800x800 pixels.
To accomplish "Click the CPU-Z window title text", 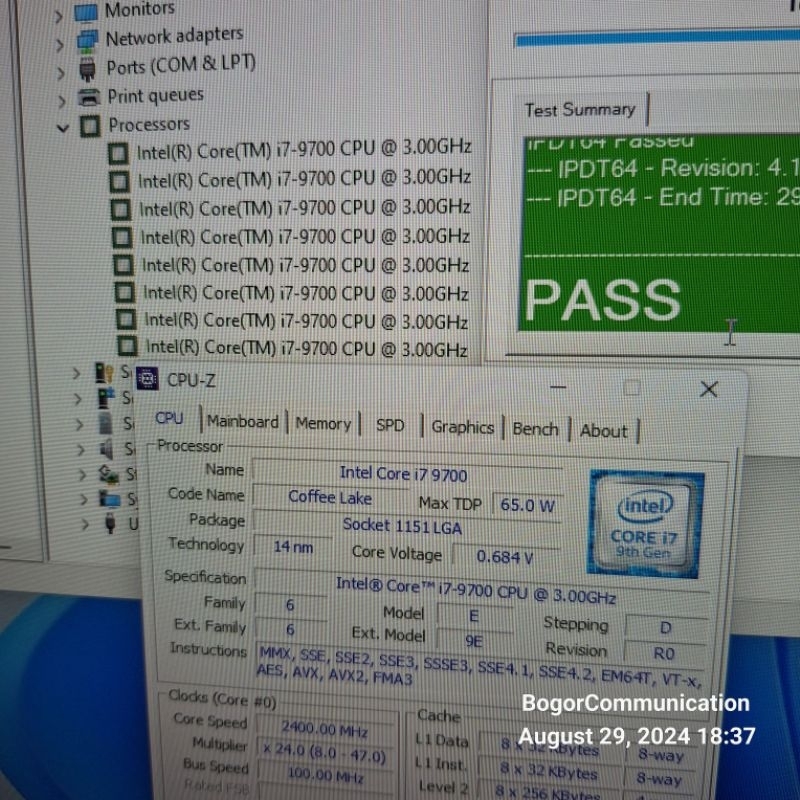I will click(191, 380).
